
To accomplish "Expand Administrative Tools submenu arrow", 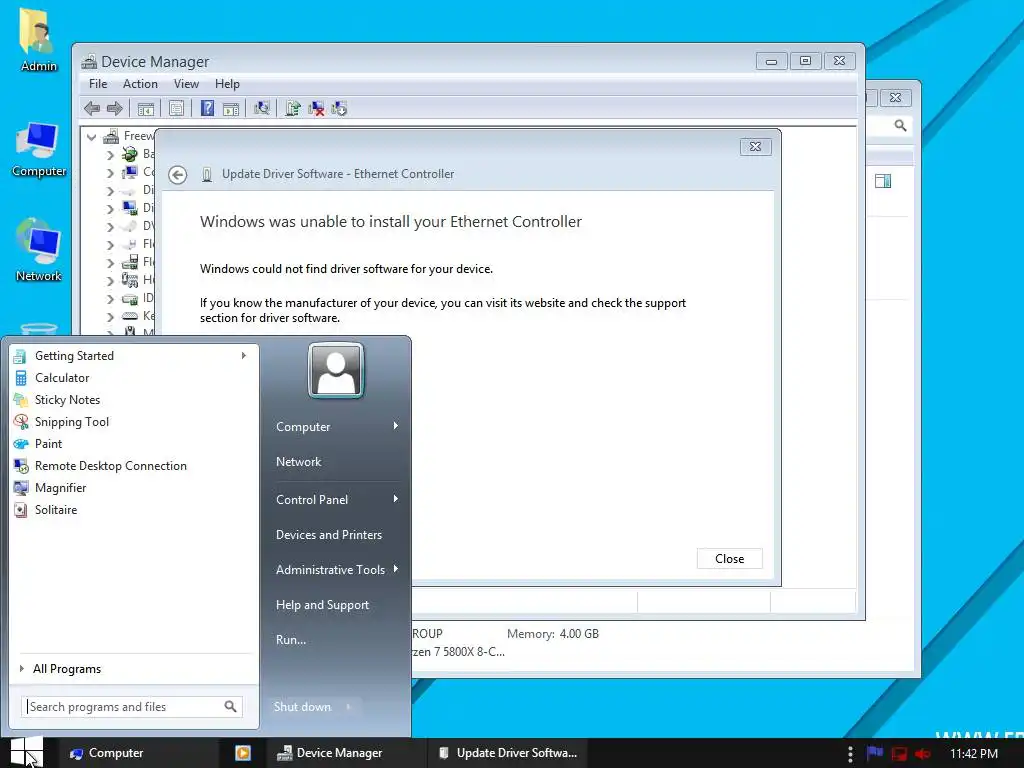I will 396,569.
